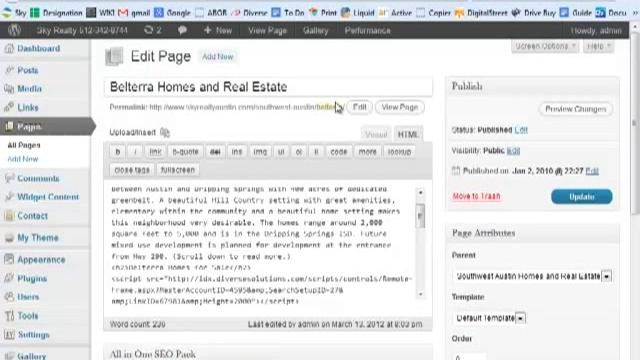Screen dimensions: 640x360
Task: Click inside the HTML content textarea
Action: (261, 245)
